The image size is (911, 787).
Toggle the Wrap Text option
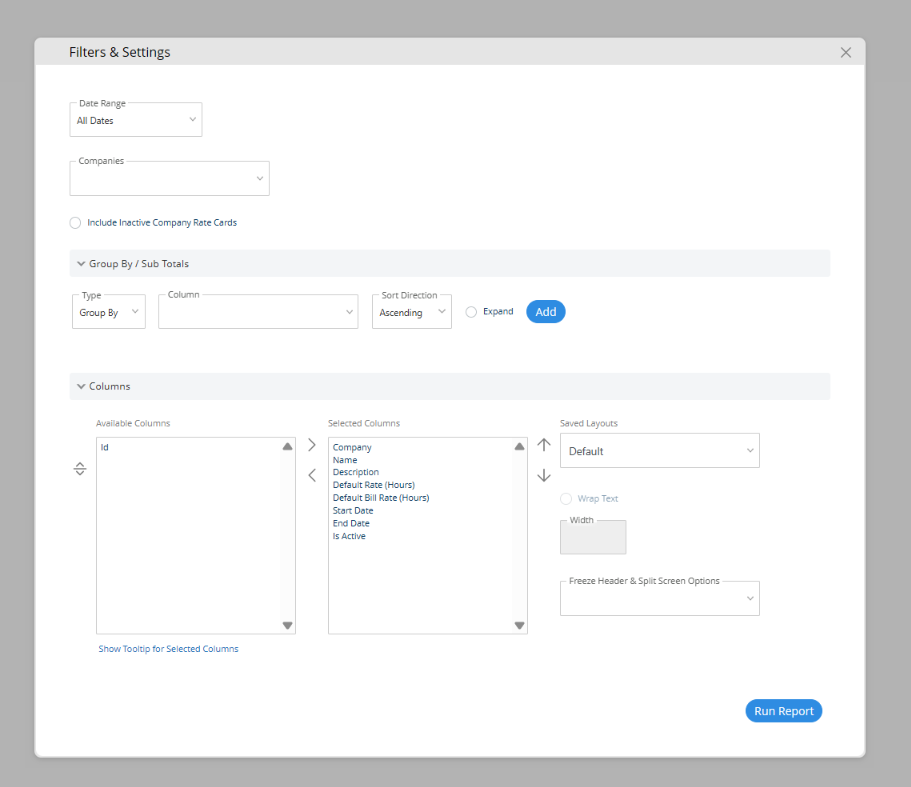coord(566,499)
